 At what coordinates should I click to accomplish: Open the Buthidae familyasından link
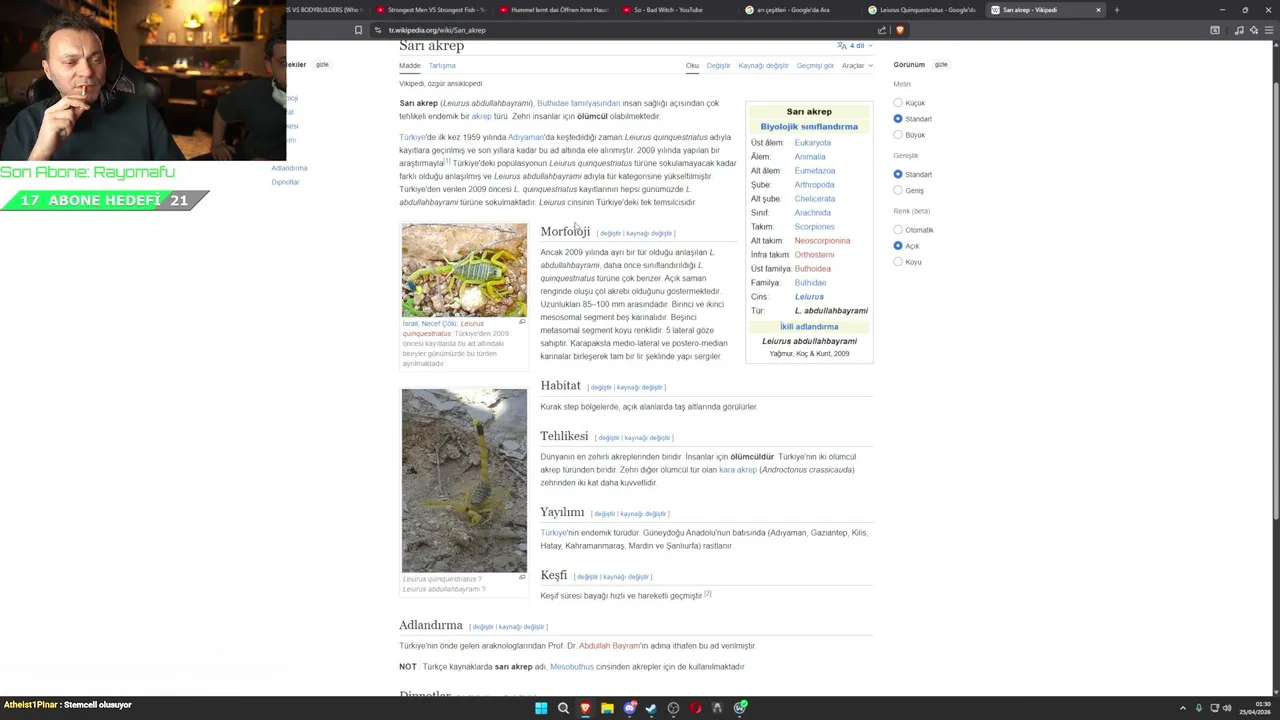[x=578, y=103]
